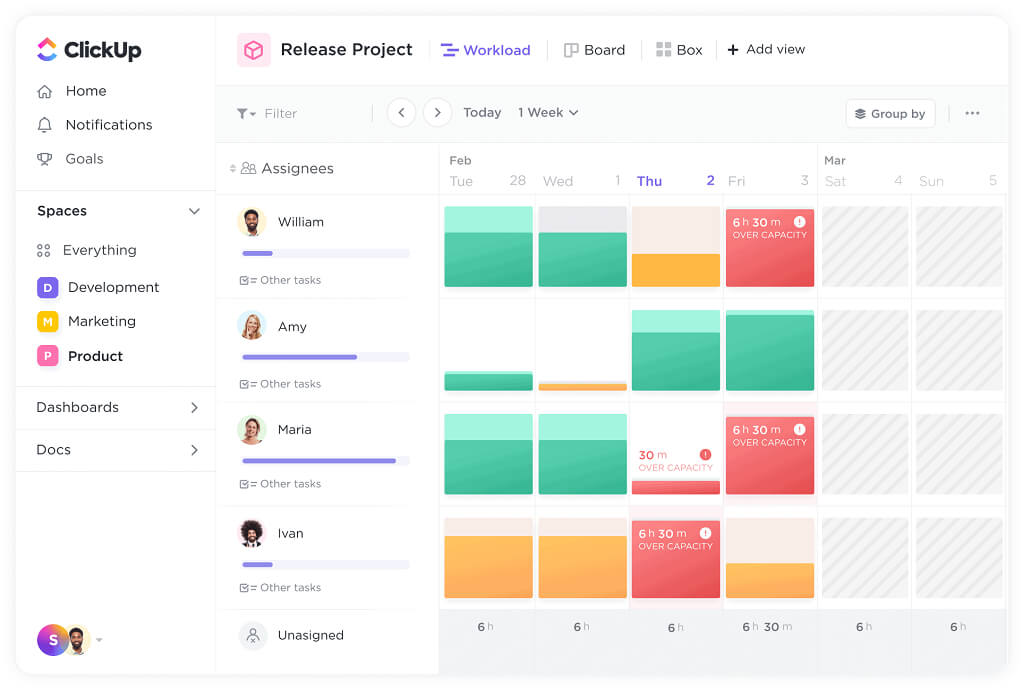The width and height of the screenshot is (1024, 690).
Task: Switch to the Board view tab
Action: click(594, 50)
